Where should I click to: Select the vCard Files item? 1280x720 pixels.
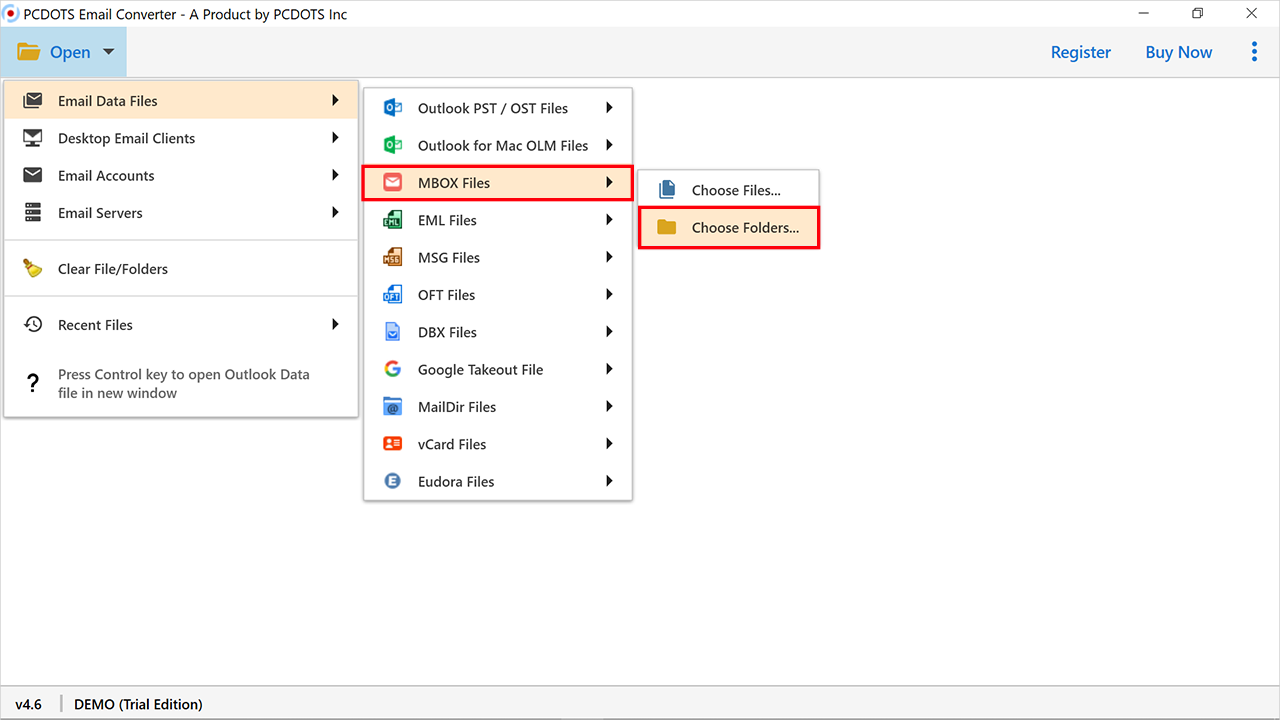point(498,444)
